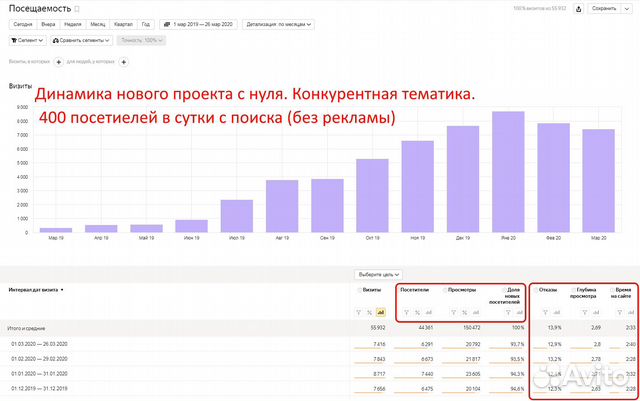Open the Сегмент dropdown
The image size is (640, 401).
point(27,40)
